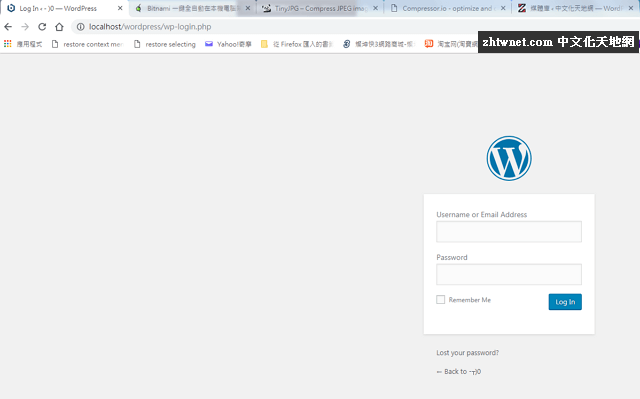
Task: Close the TinyJPG tab
Action: click(376, 8)
